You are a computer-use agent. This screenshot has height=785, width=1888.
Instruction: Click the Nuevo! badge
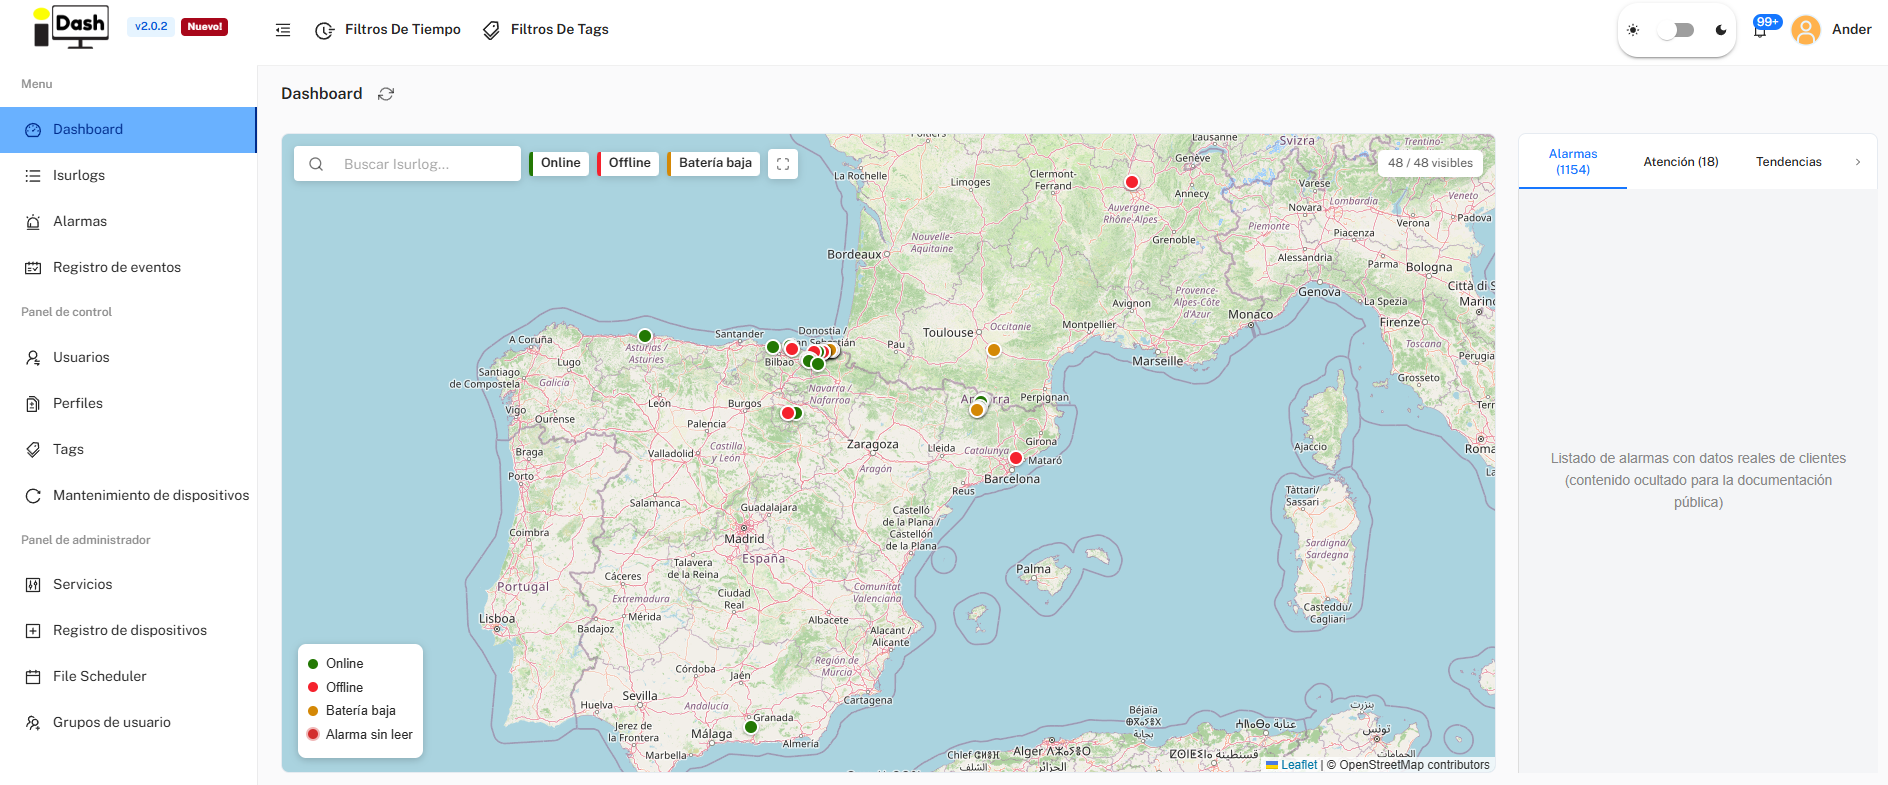click(205, 27)
